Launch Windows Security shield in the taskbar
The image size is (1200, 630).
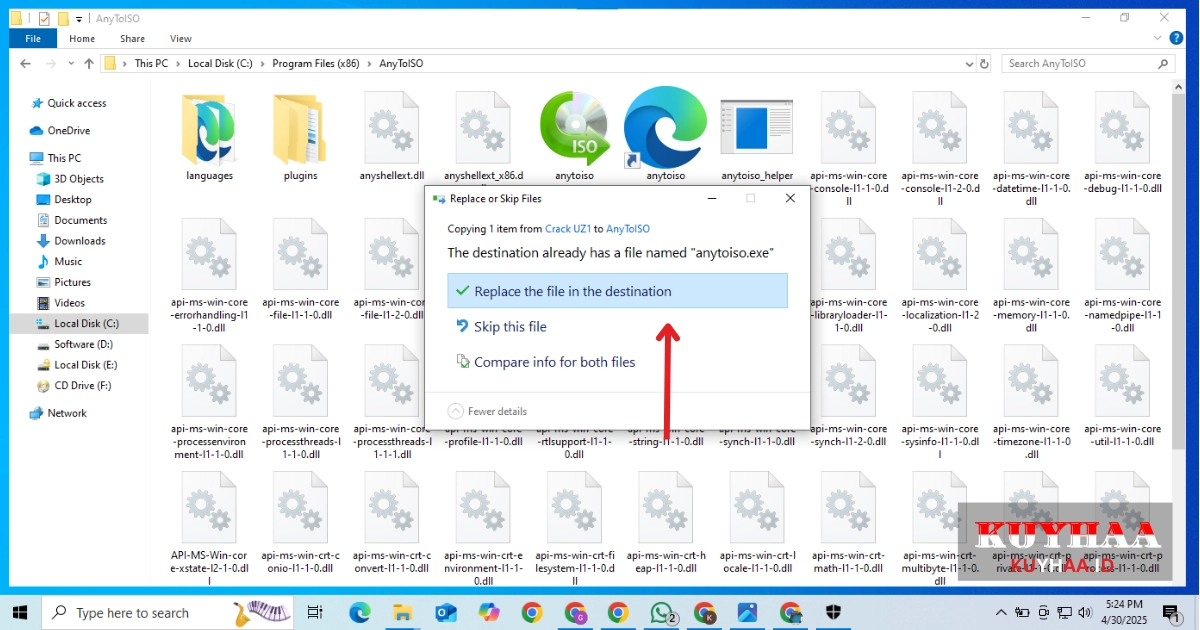point(835,612)
